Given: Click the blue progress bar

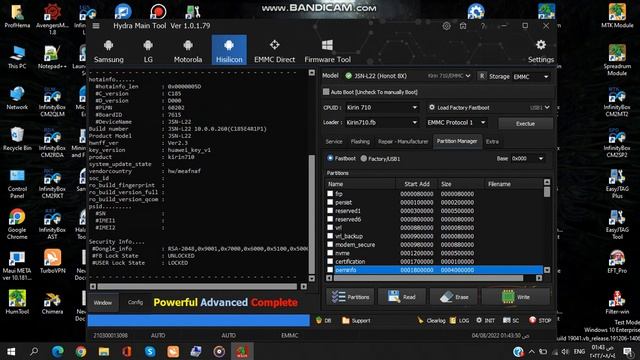Looking at the screenshot, I should (x=198, y=320).
